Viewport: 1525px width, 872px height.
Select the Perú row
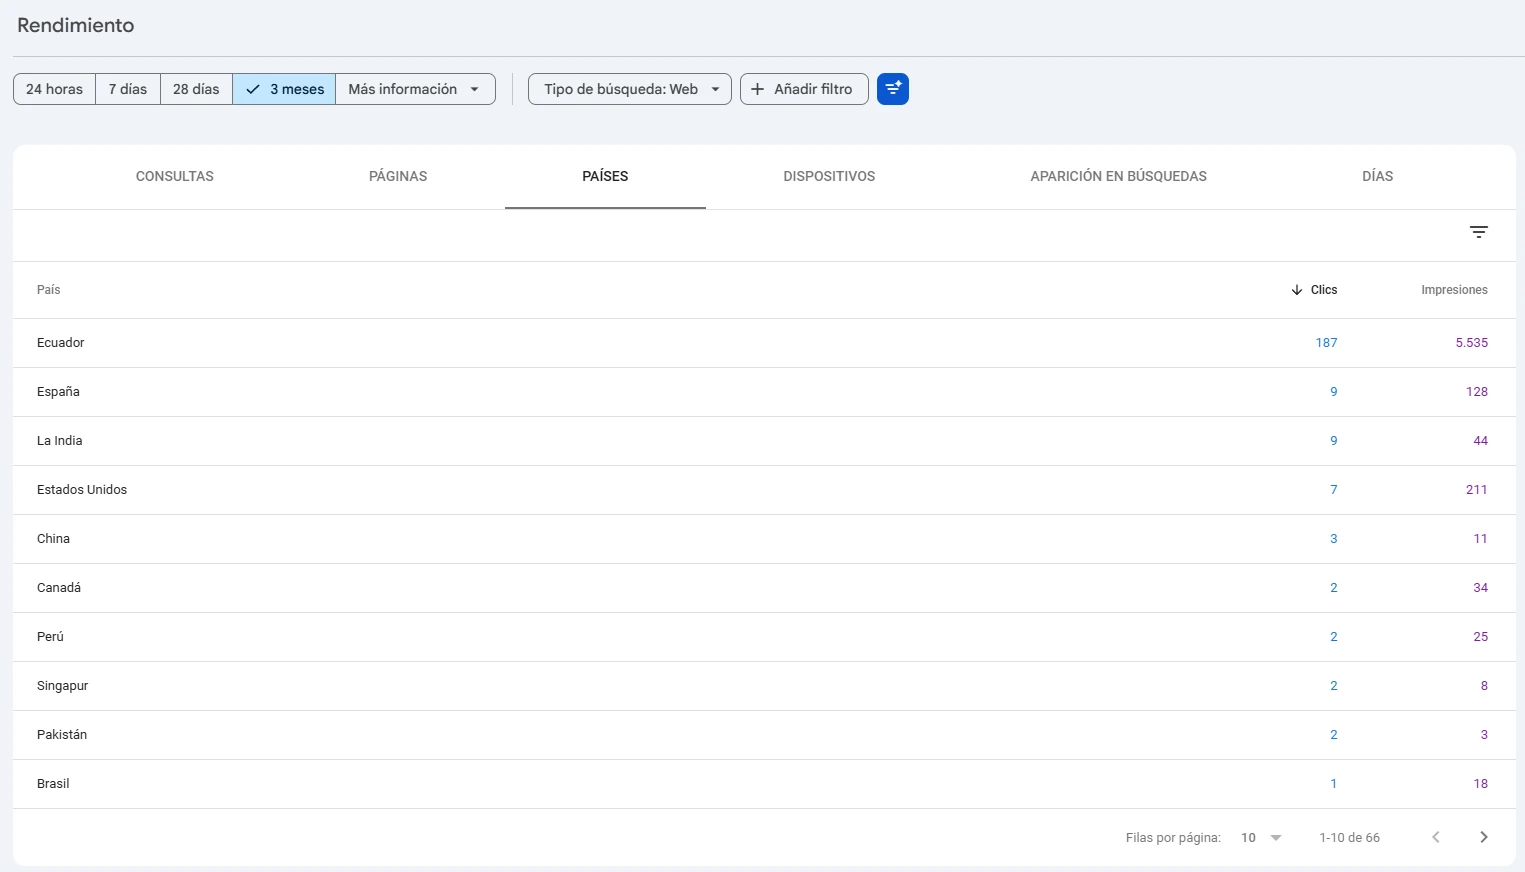[x=764, y=637]
